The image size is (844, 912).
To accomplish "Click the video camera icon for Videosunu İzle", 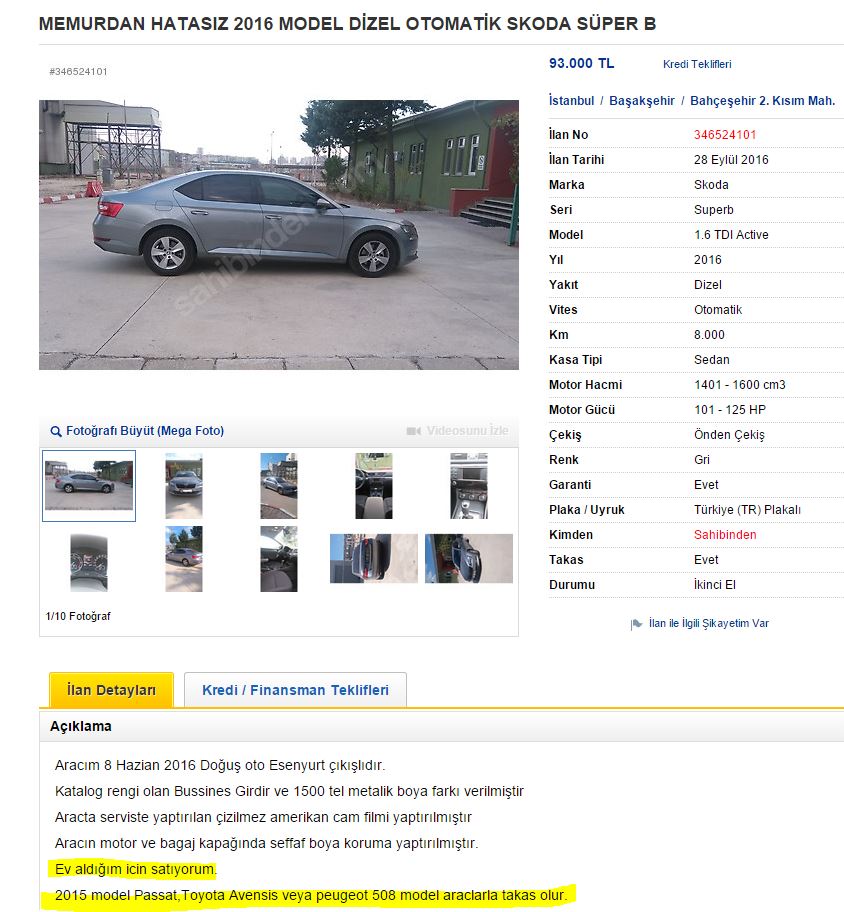I will pos(414,431).
